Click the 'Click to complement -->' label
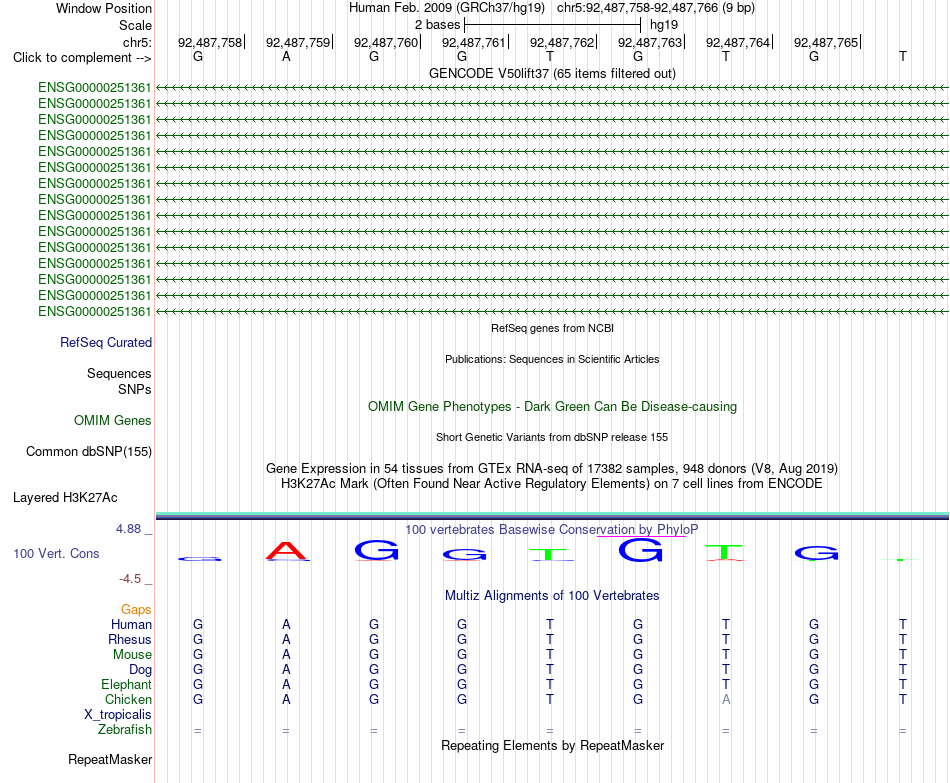The height and width of the screenshot is (783, 950). (82, 58)
